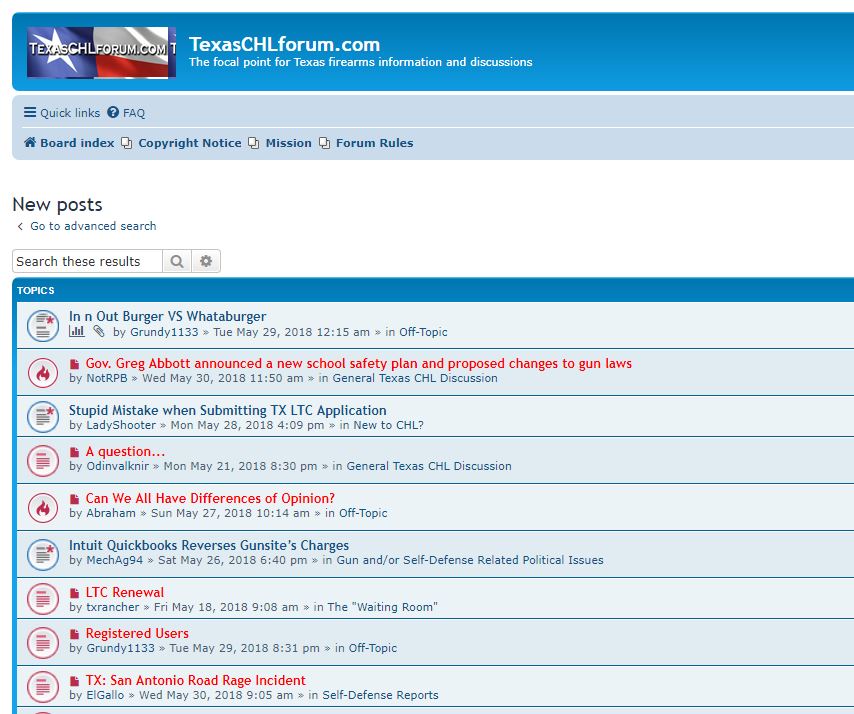Open the FAQ page
854x714 pixels.
[126, 113]
